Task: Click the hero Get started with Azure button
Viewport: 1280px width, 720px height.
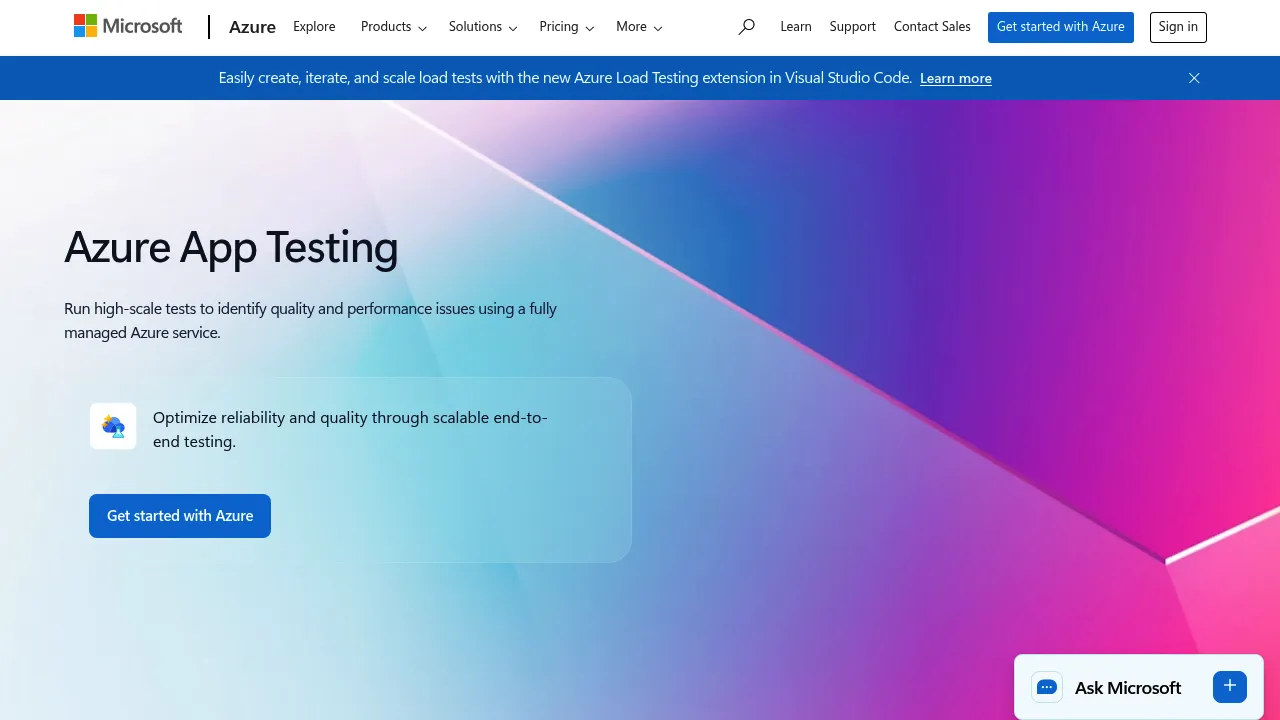Action: coord(180,516)
